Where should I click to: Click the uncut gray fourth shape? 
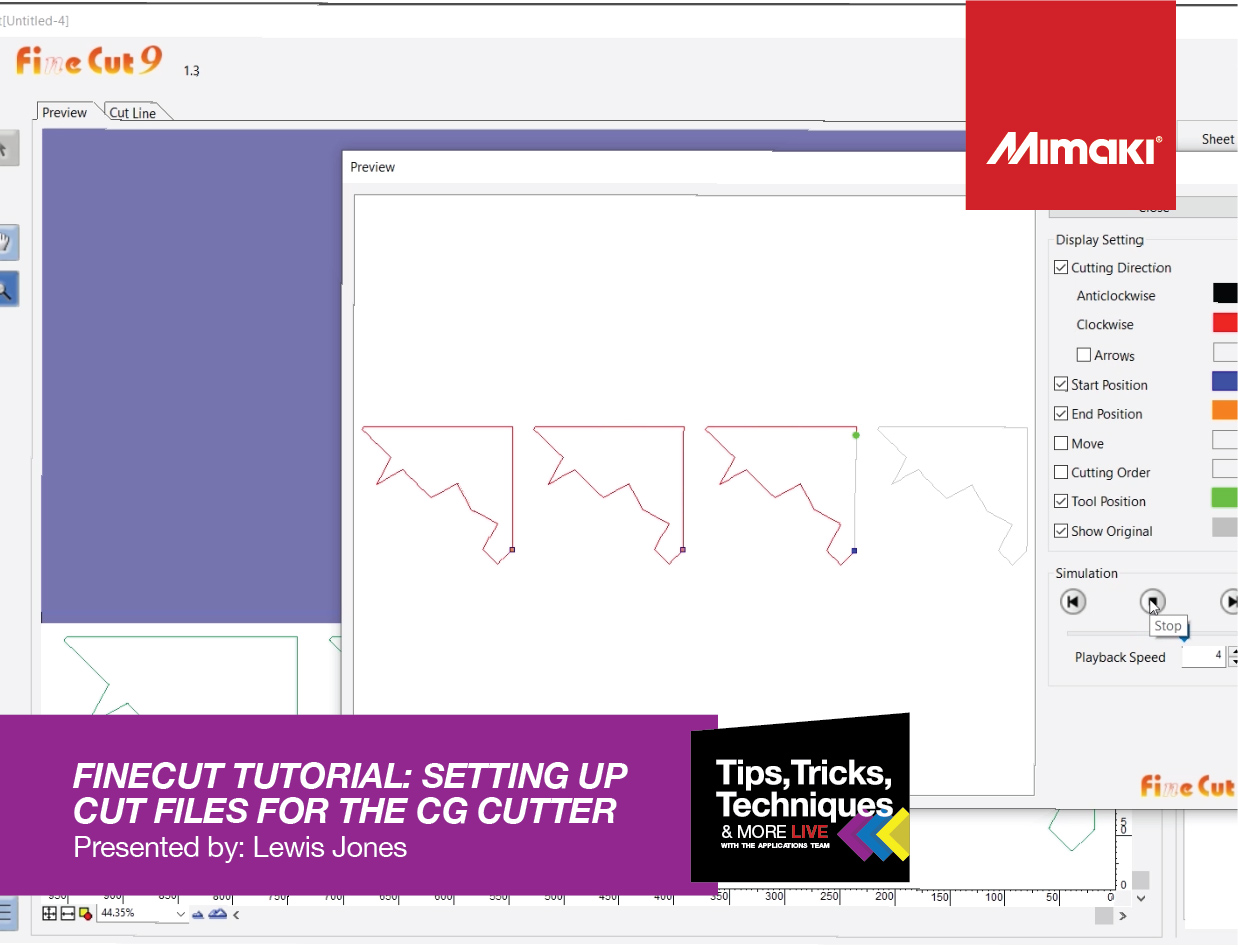tap(952, 494)
